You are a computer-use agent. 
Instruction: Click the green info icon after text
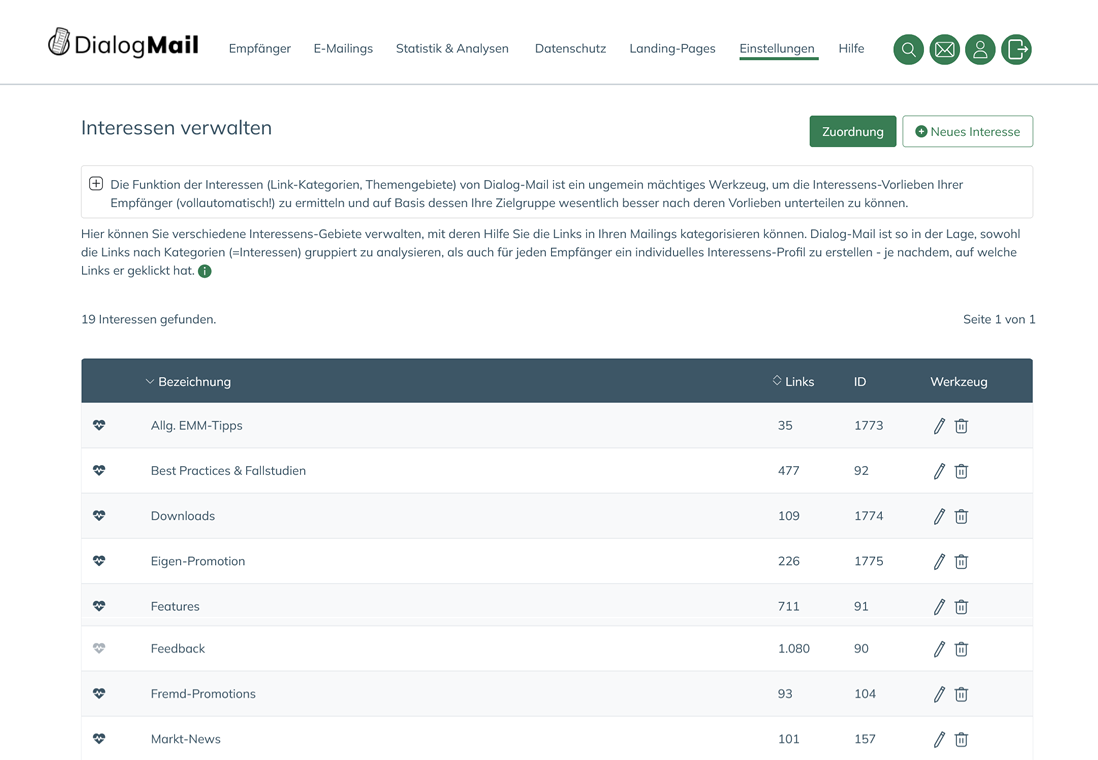point(205,271)
